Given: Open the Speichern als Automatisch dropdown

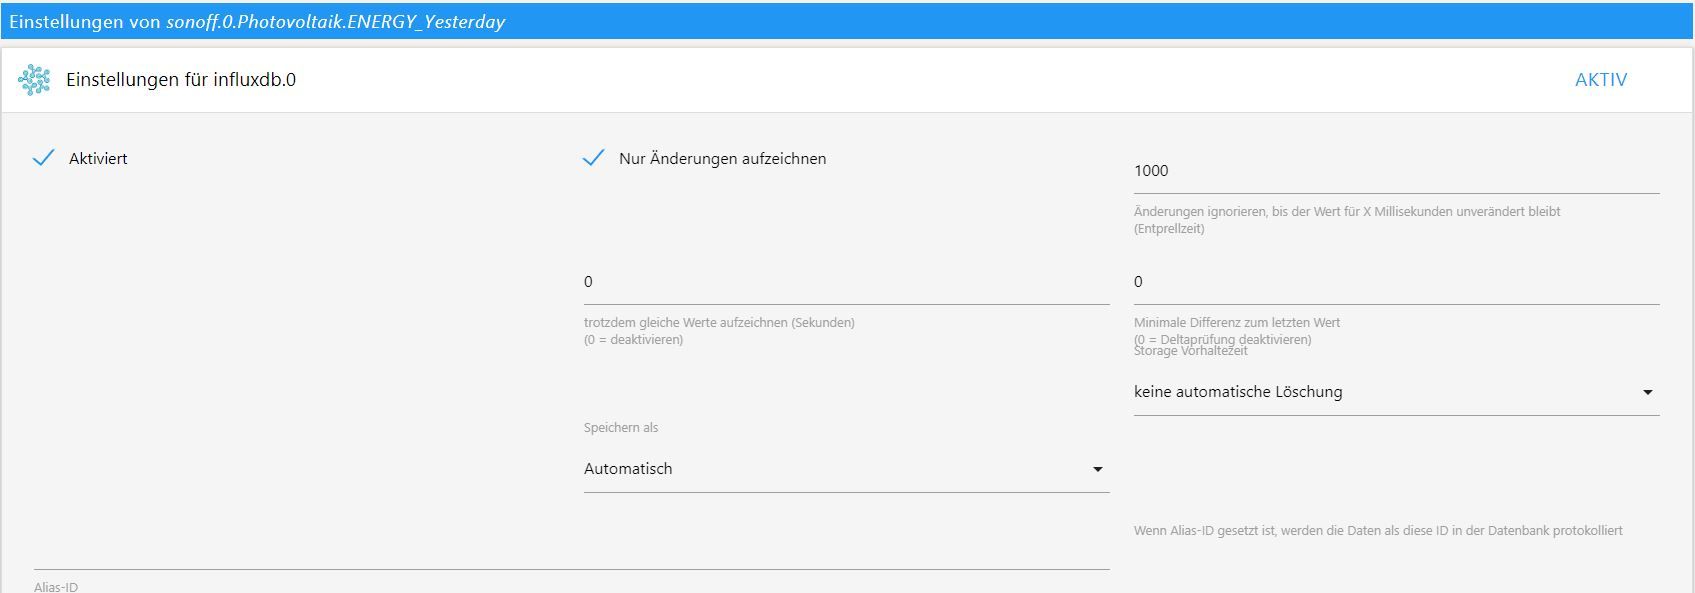Looking at the screenshot, I should point(845,469).
